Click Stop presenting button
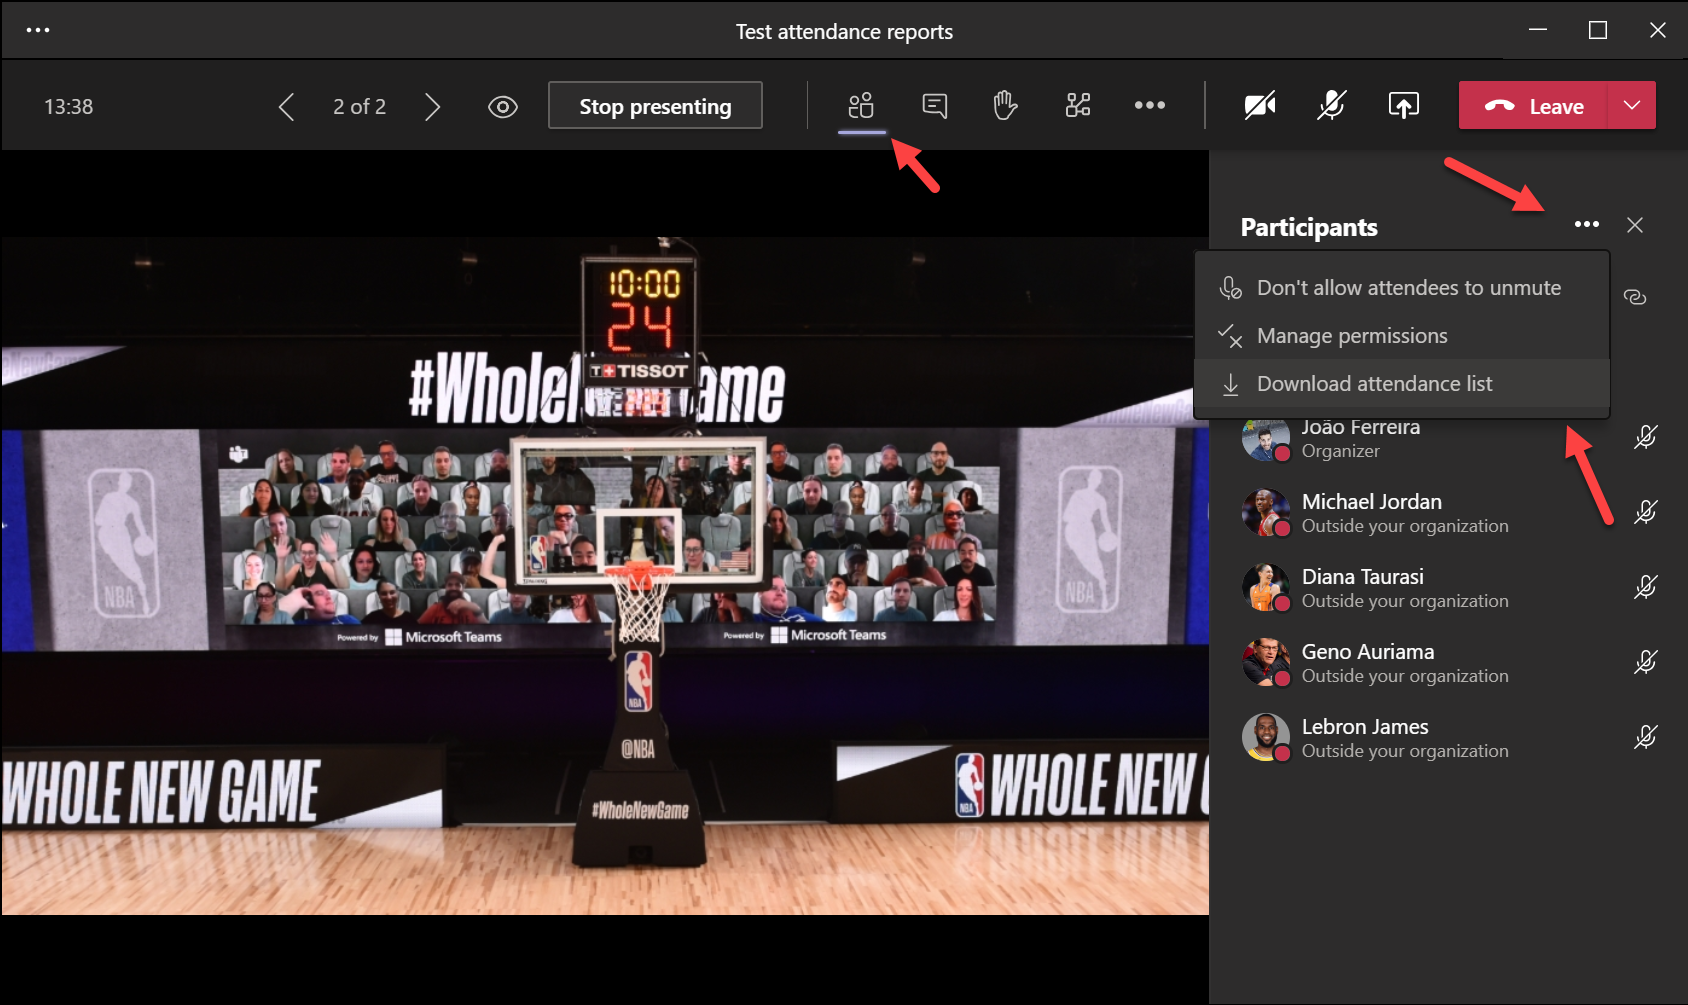Viewport: 1688px width, 1005px height. point(655,106)
